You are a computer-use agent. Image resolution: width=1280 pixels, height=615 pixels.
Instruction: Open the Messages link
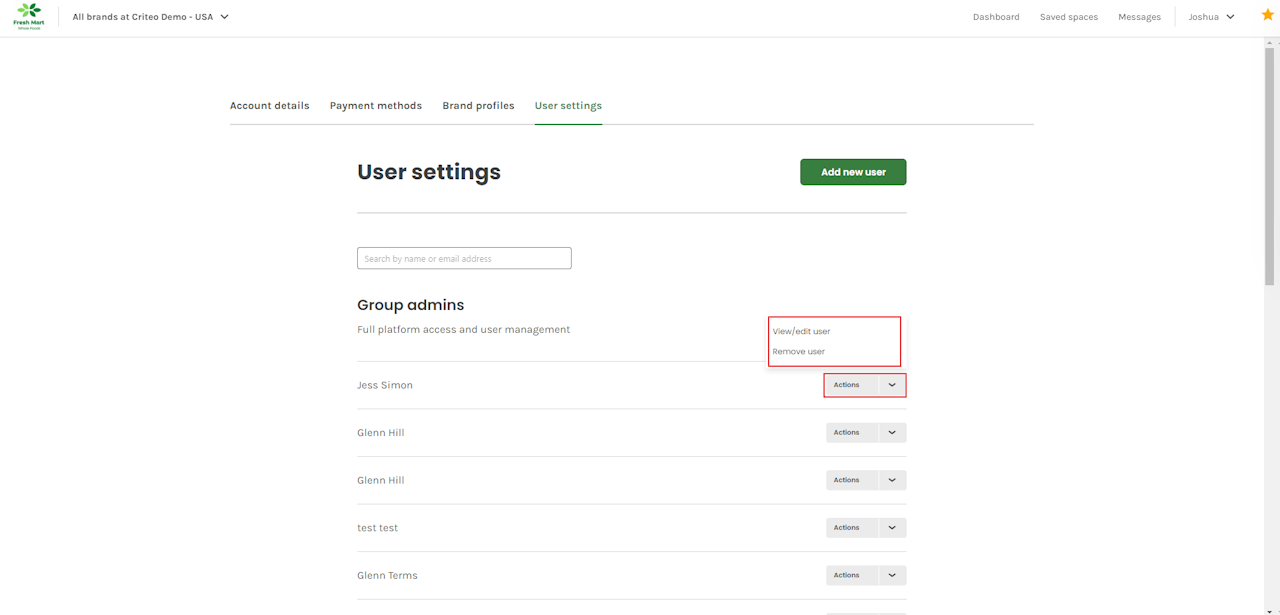(1139, 17)
